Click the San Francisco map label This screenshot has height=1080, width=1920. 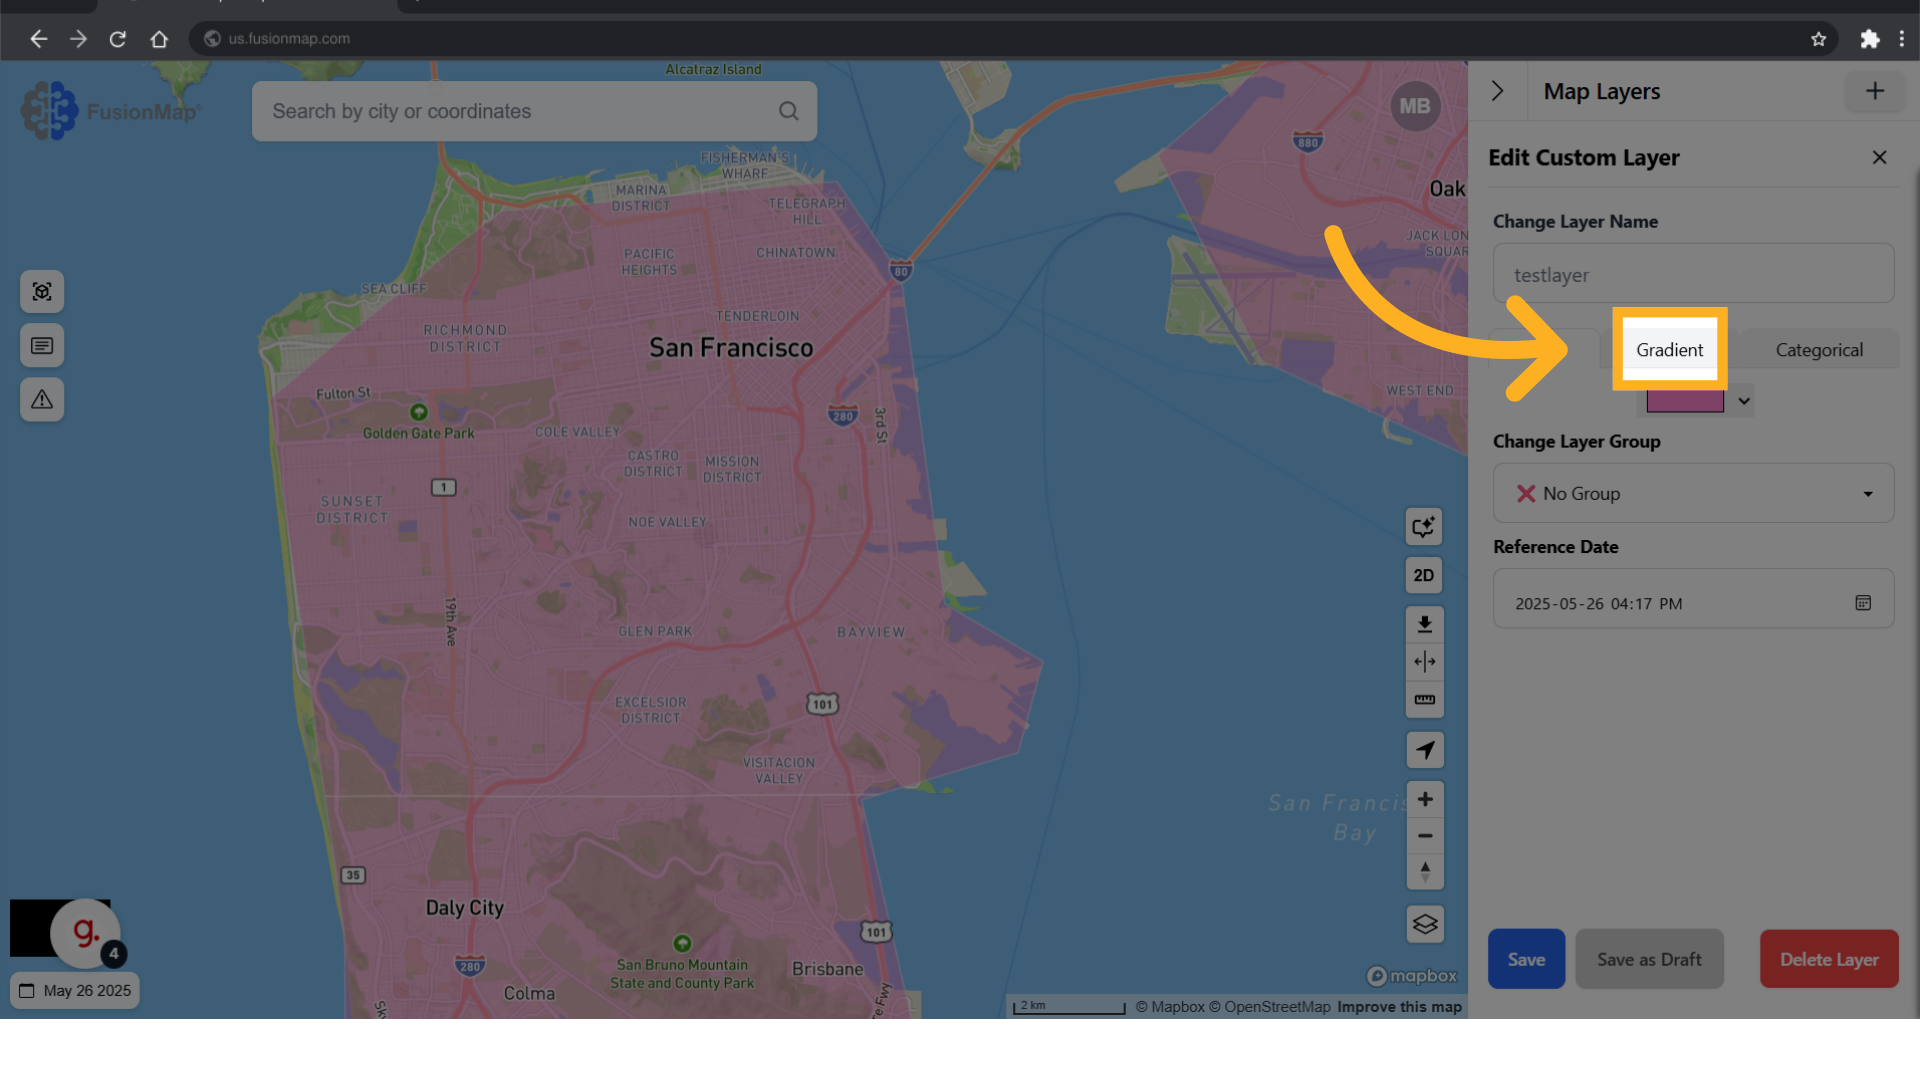[731, 348]
